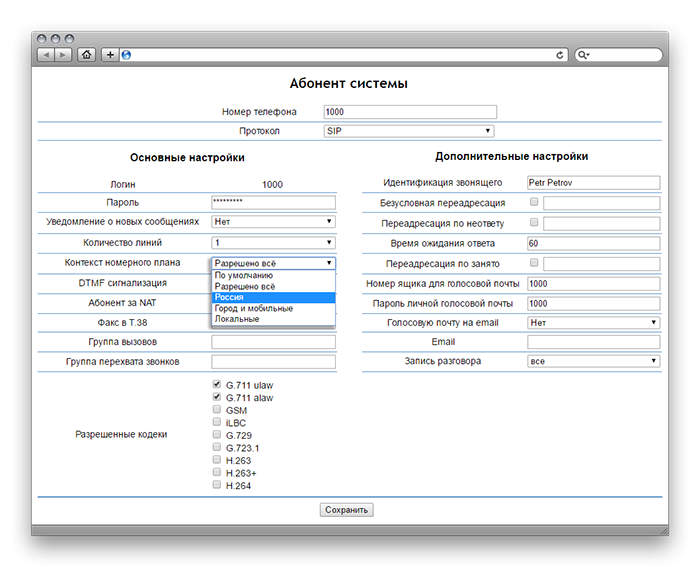Click the 'Дополнительные настройки' heading
The width and height of the screenshot is (700, 567).
pos(512,156)
